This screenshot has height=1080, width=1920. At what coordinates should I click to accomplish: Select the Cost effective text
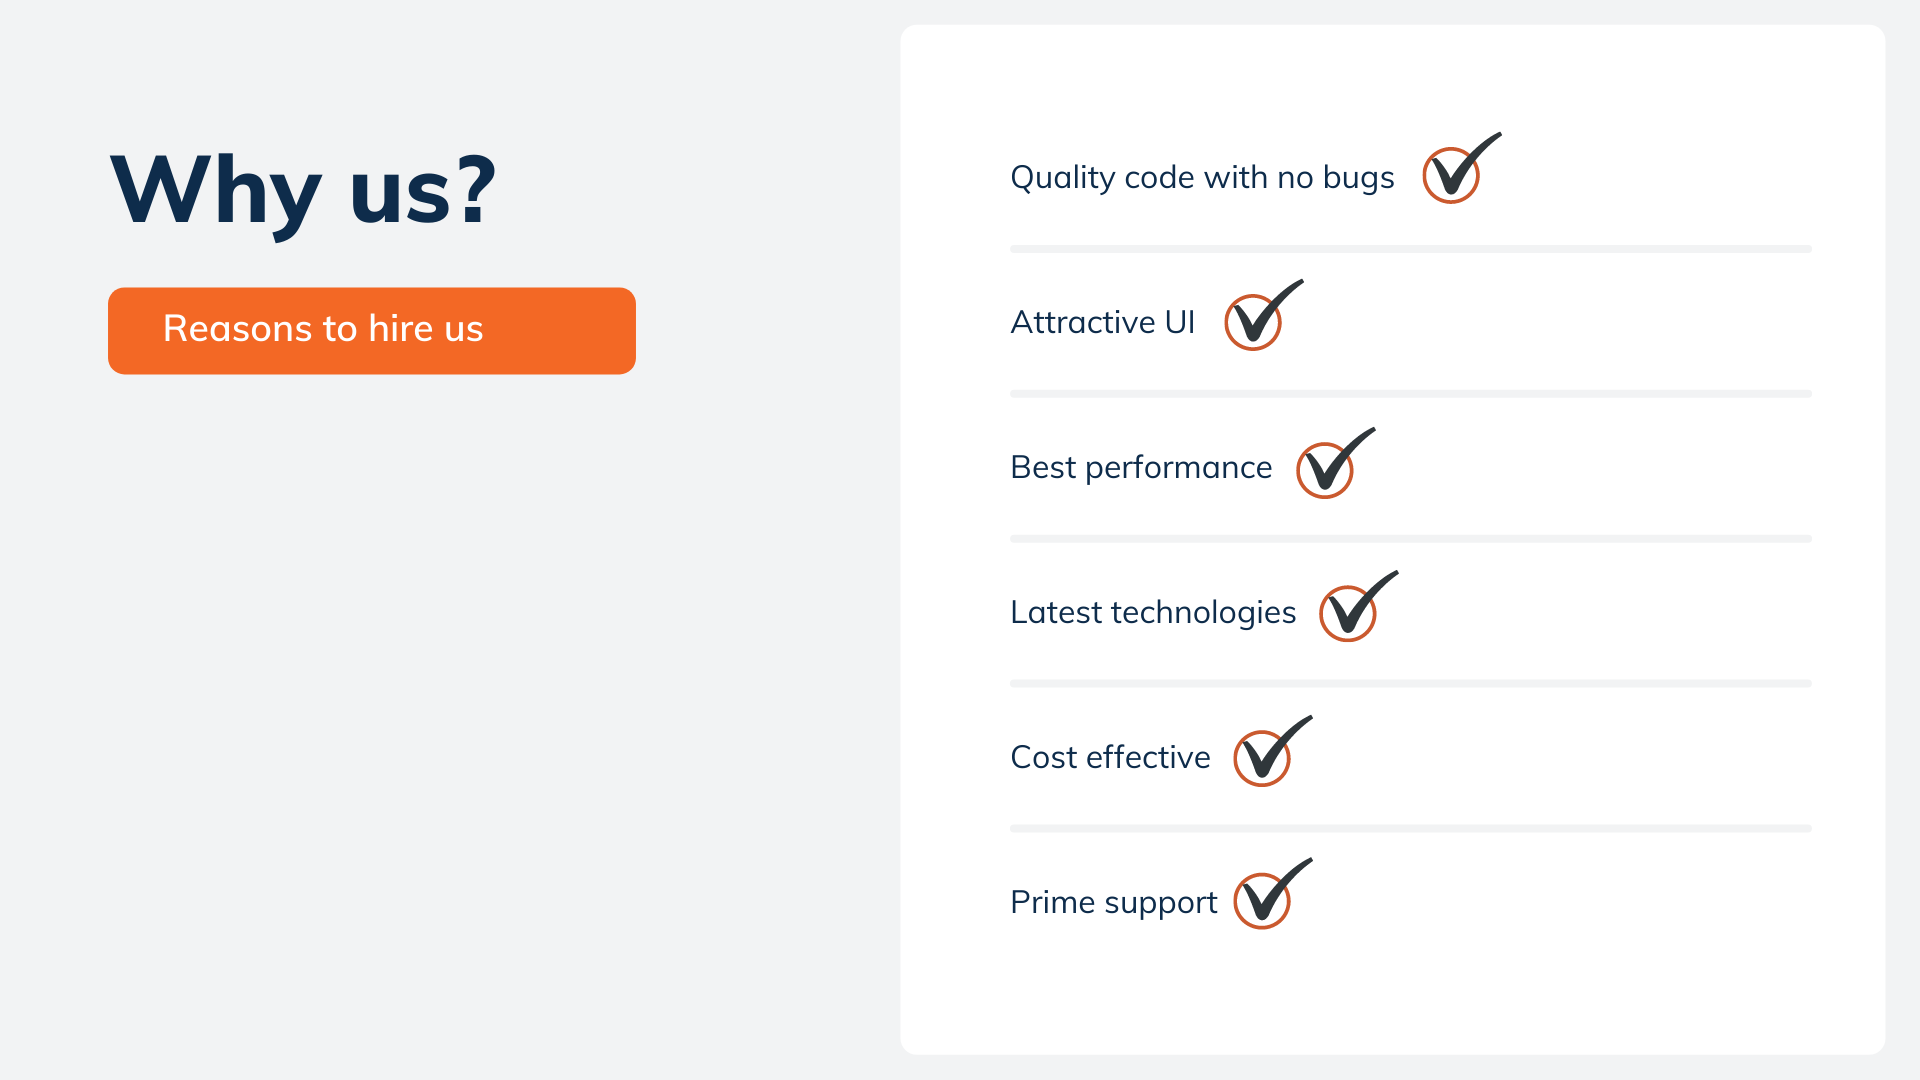click(1110, 757)
